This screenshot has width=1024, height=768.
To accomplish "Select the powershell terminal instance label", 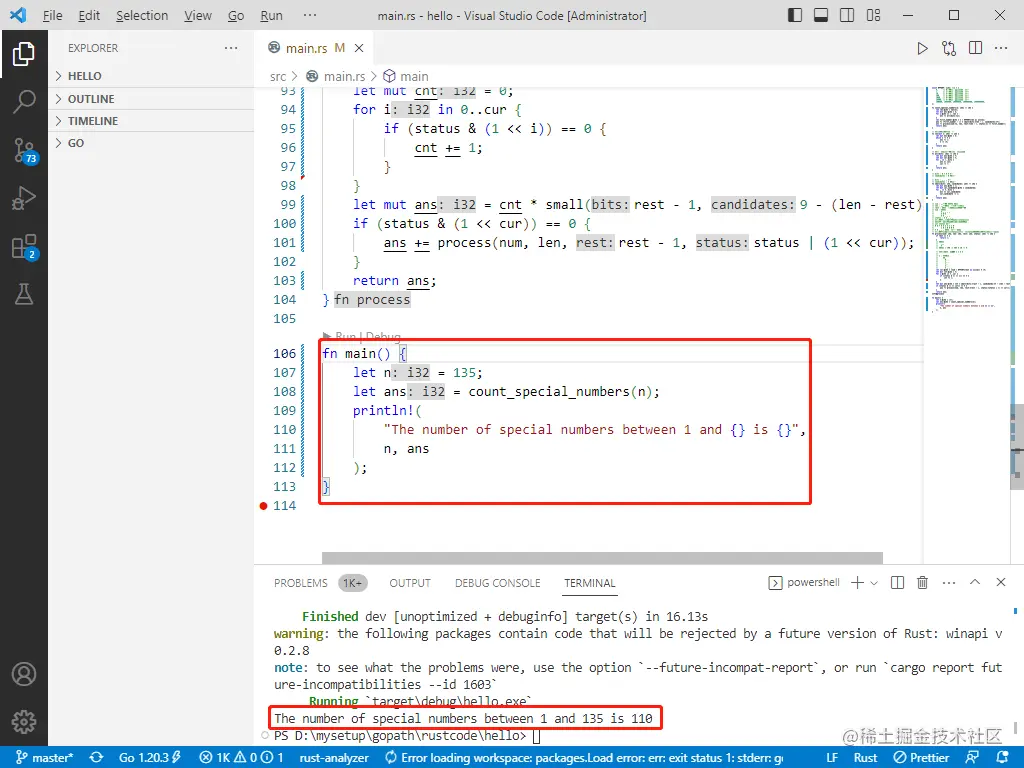I will 804,583.
